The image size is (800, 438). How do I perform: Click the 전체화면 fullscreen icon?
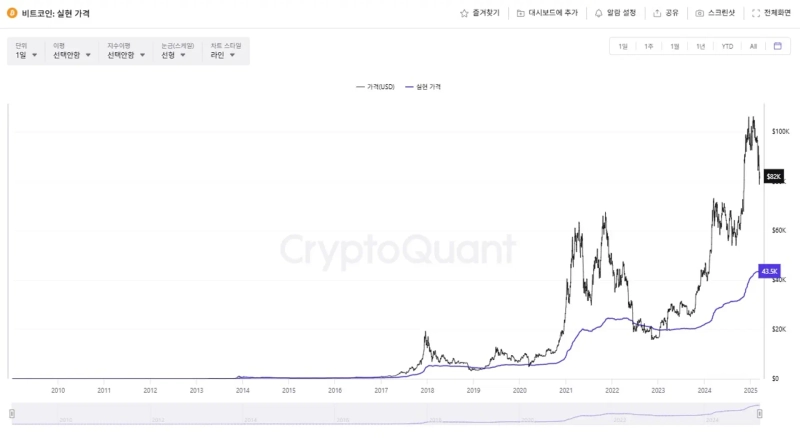coord(756,13)
